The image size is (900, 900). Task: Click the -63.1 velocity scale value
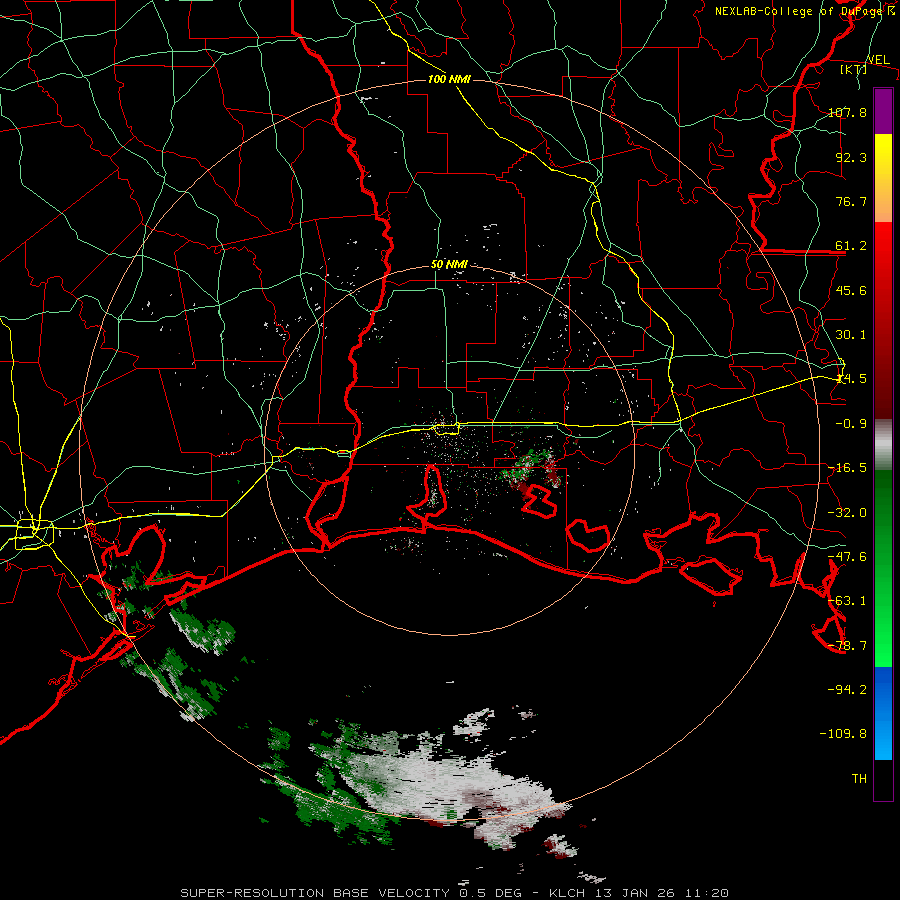(847, 600)
